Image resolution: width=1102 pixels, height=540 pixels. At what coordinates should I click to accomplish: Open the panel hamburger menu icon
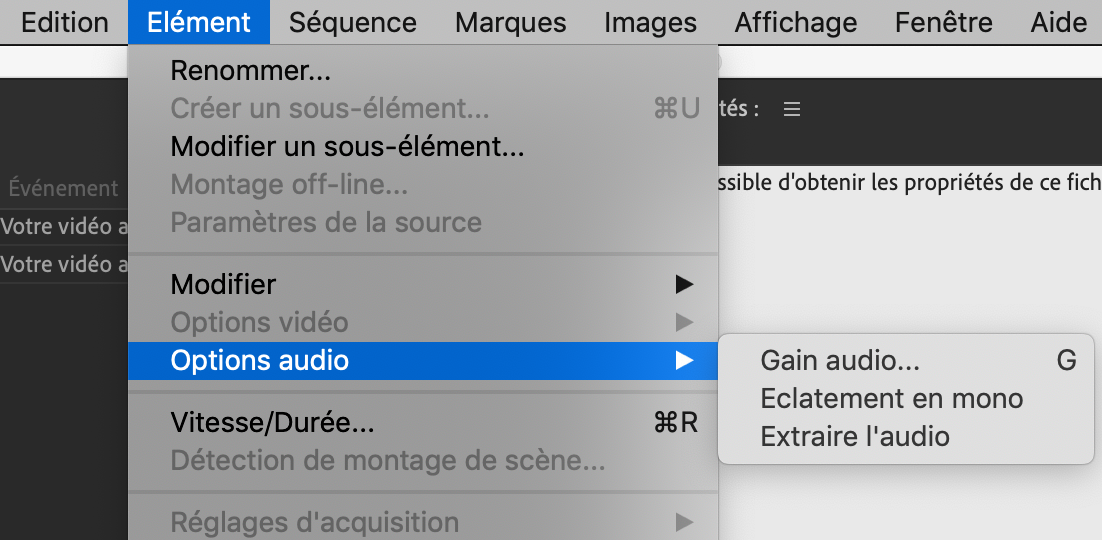(x=792, y=110)
